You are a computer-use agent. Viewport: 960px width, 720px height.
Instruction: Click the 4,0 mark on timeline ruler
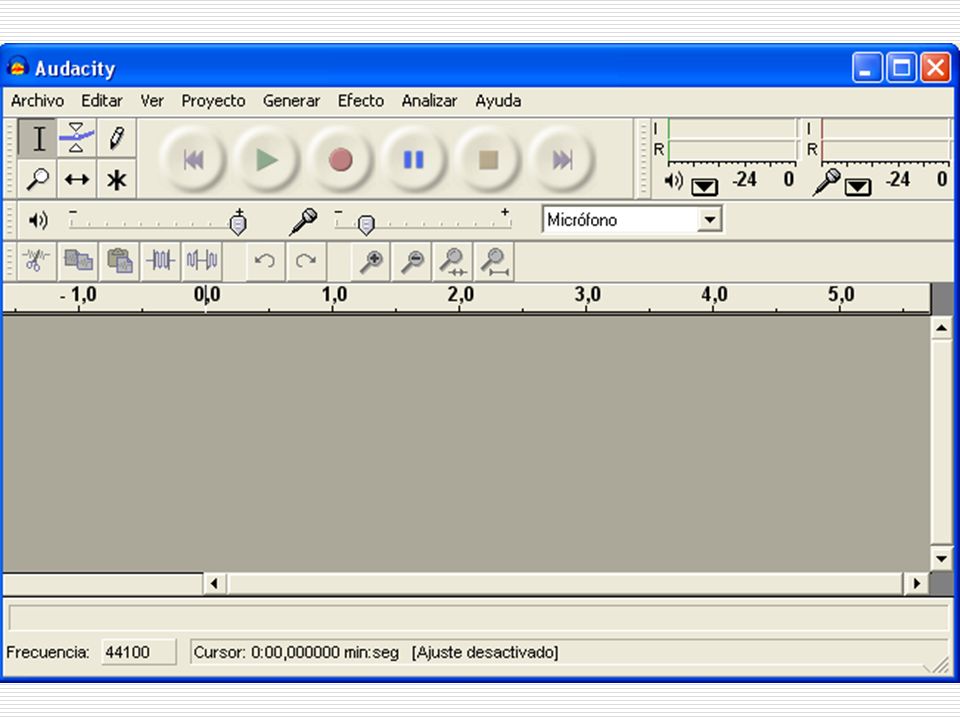pyautogui.click(x=714, y=294)
